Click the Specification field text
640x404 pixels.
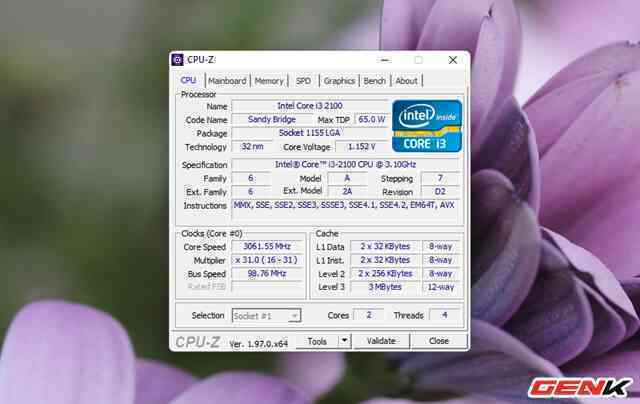(x=345, y=164)
